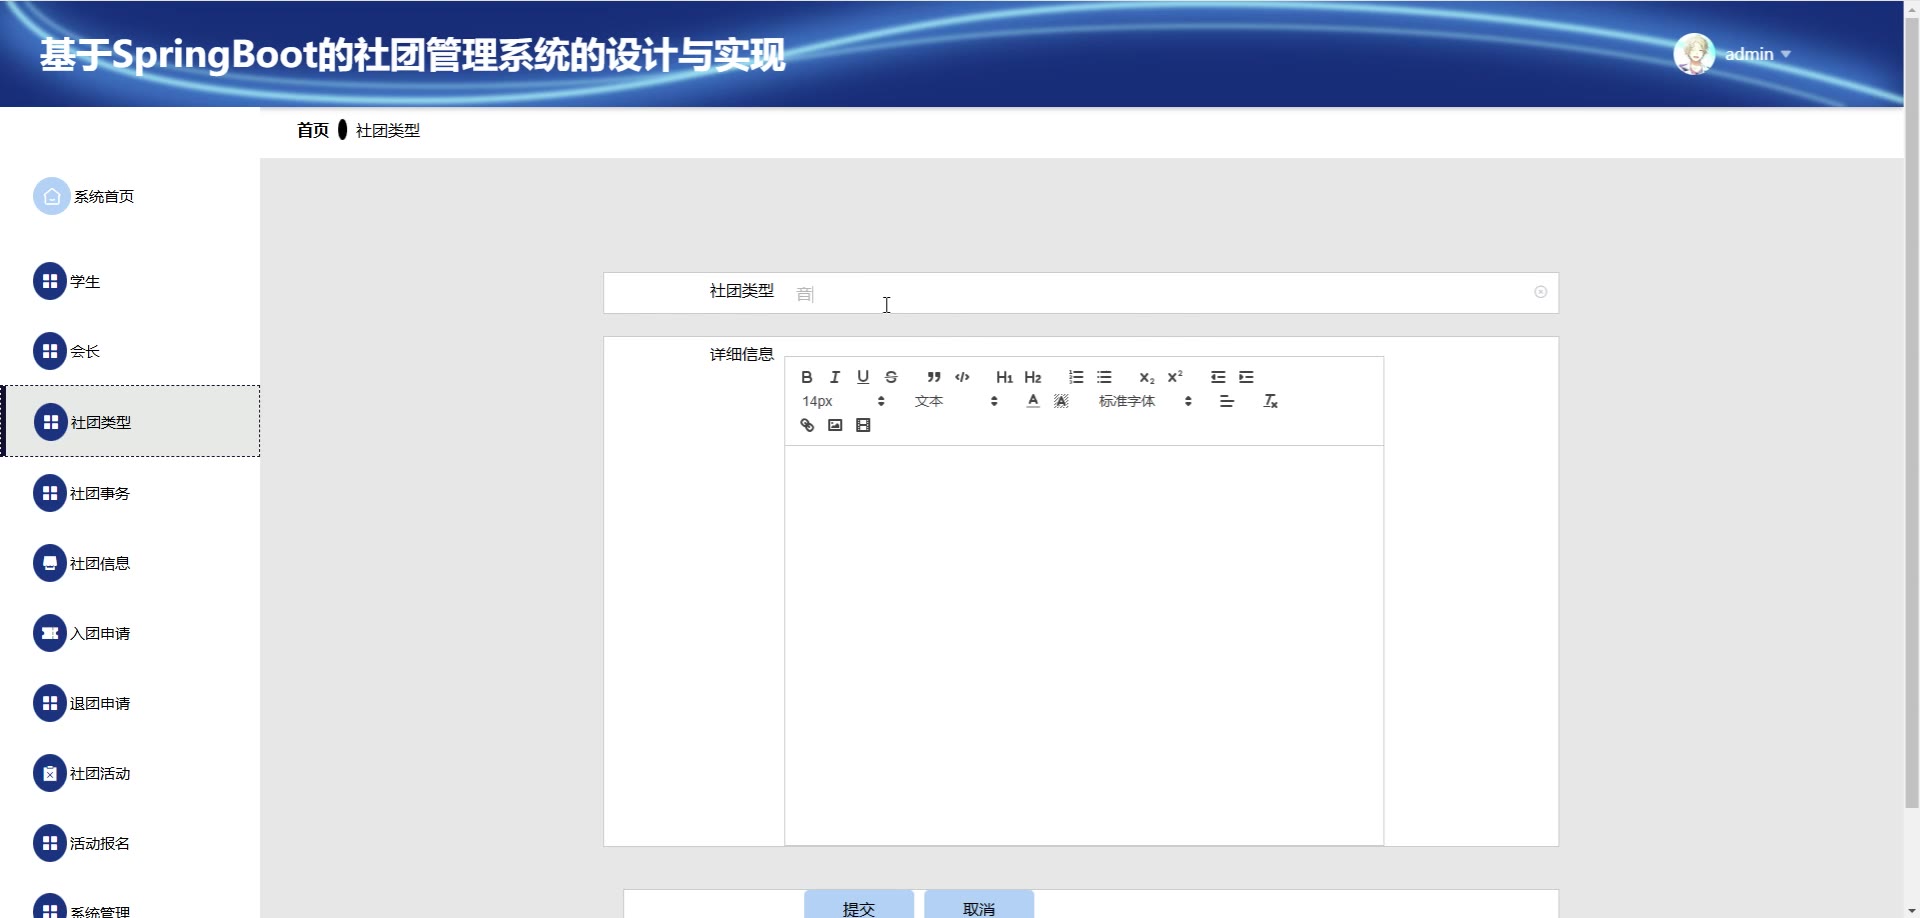Open the 学生 sidebar menu
This screenshot has height=918, width=1920.
click(130, 281)
